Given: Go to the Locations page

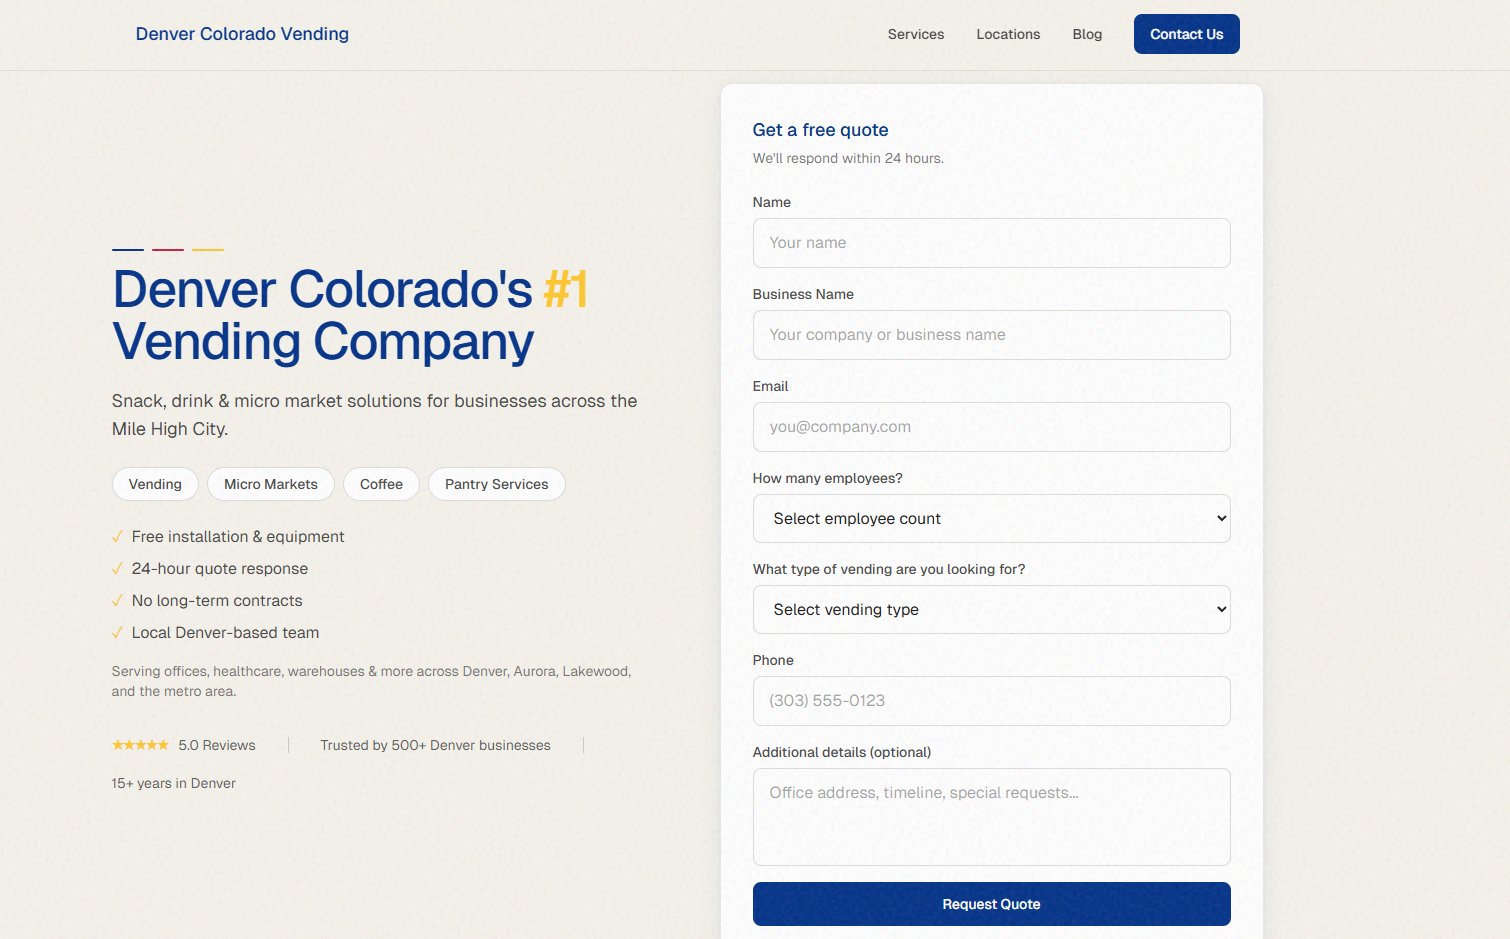Looking at the screenshot, I should [x=1008, y=34].
